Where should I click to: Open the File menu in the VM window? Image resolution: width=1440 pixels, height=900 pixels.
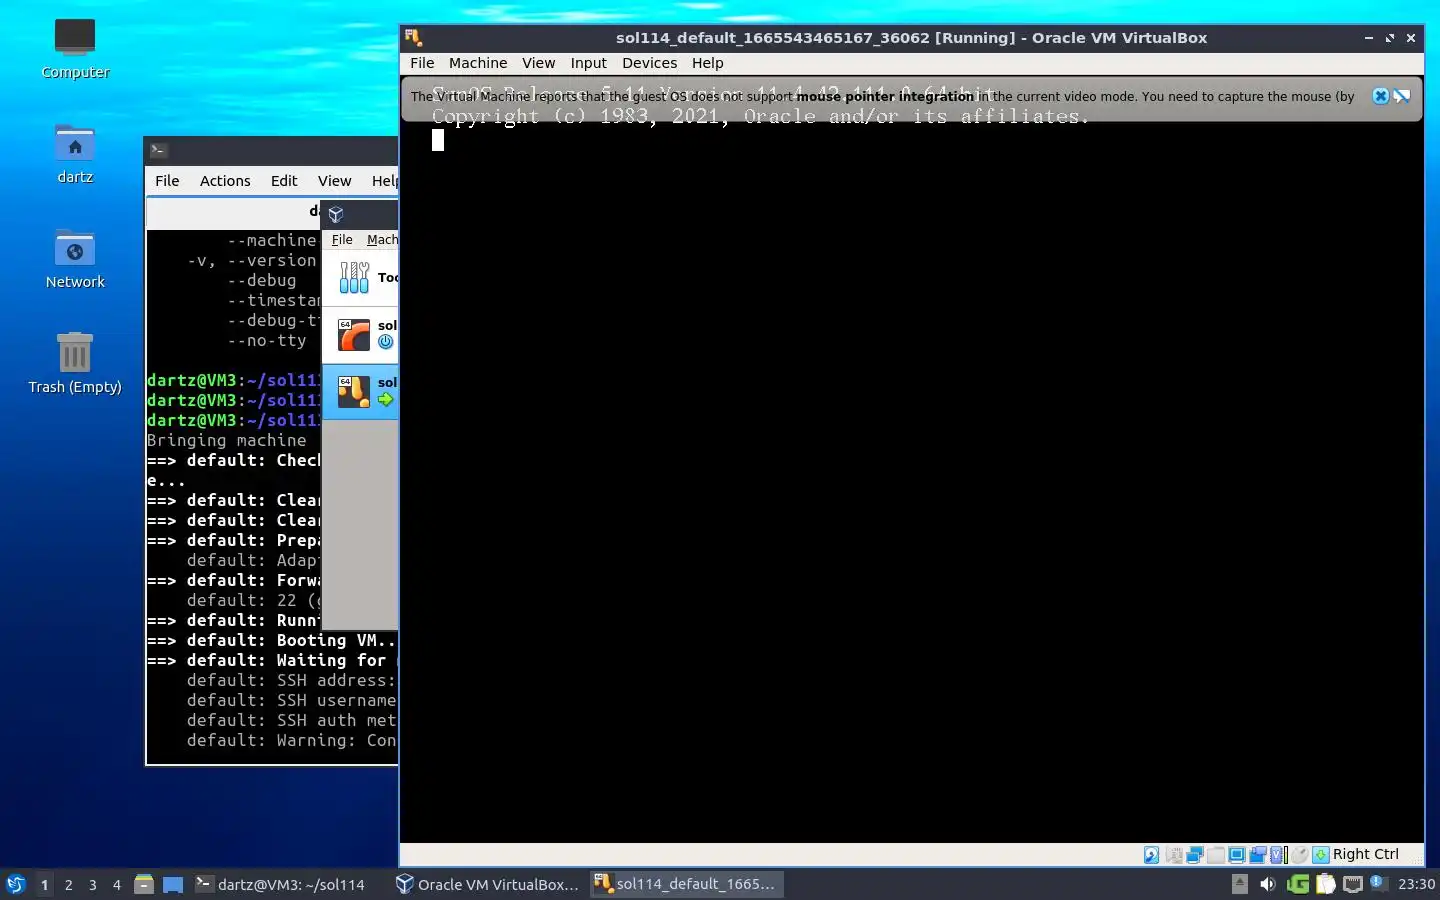422,63
